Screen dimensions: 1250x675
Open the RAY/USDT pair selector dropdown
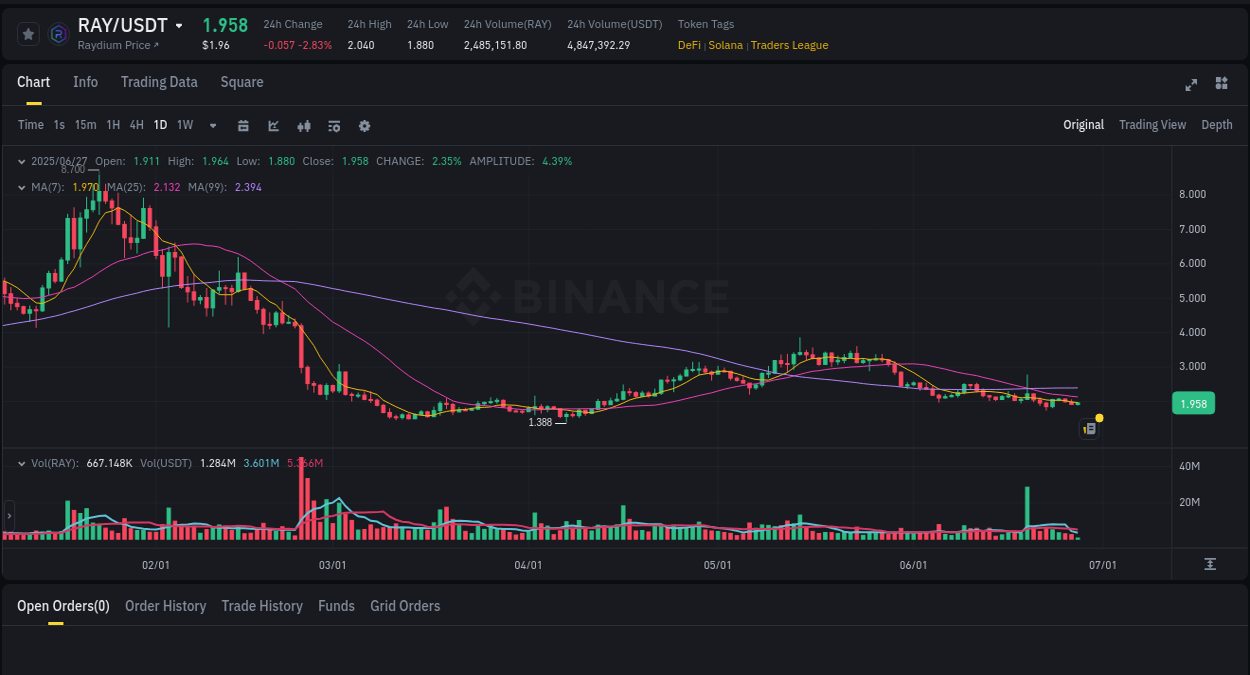[179, 25]
